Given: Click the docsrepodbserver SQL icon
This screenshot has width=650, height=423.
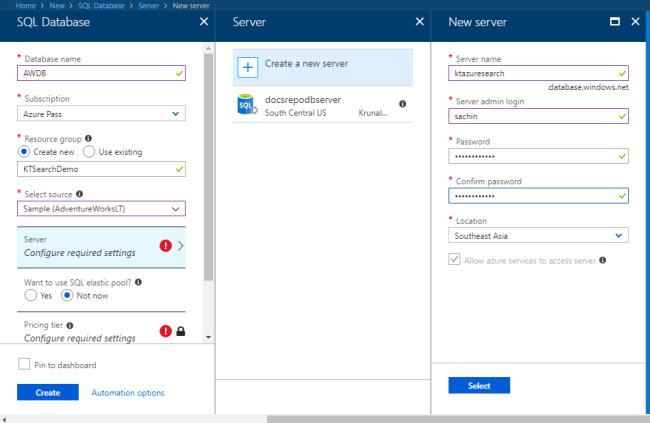Looking at the screenshot, I should click(x=247, y=105).
